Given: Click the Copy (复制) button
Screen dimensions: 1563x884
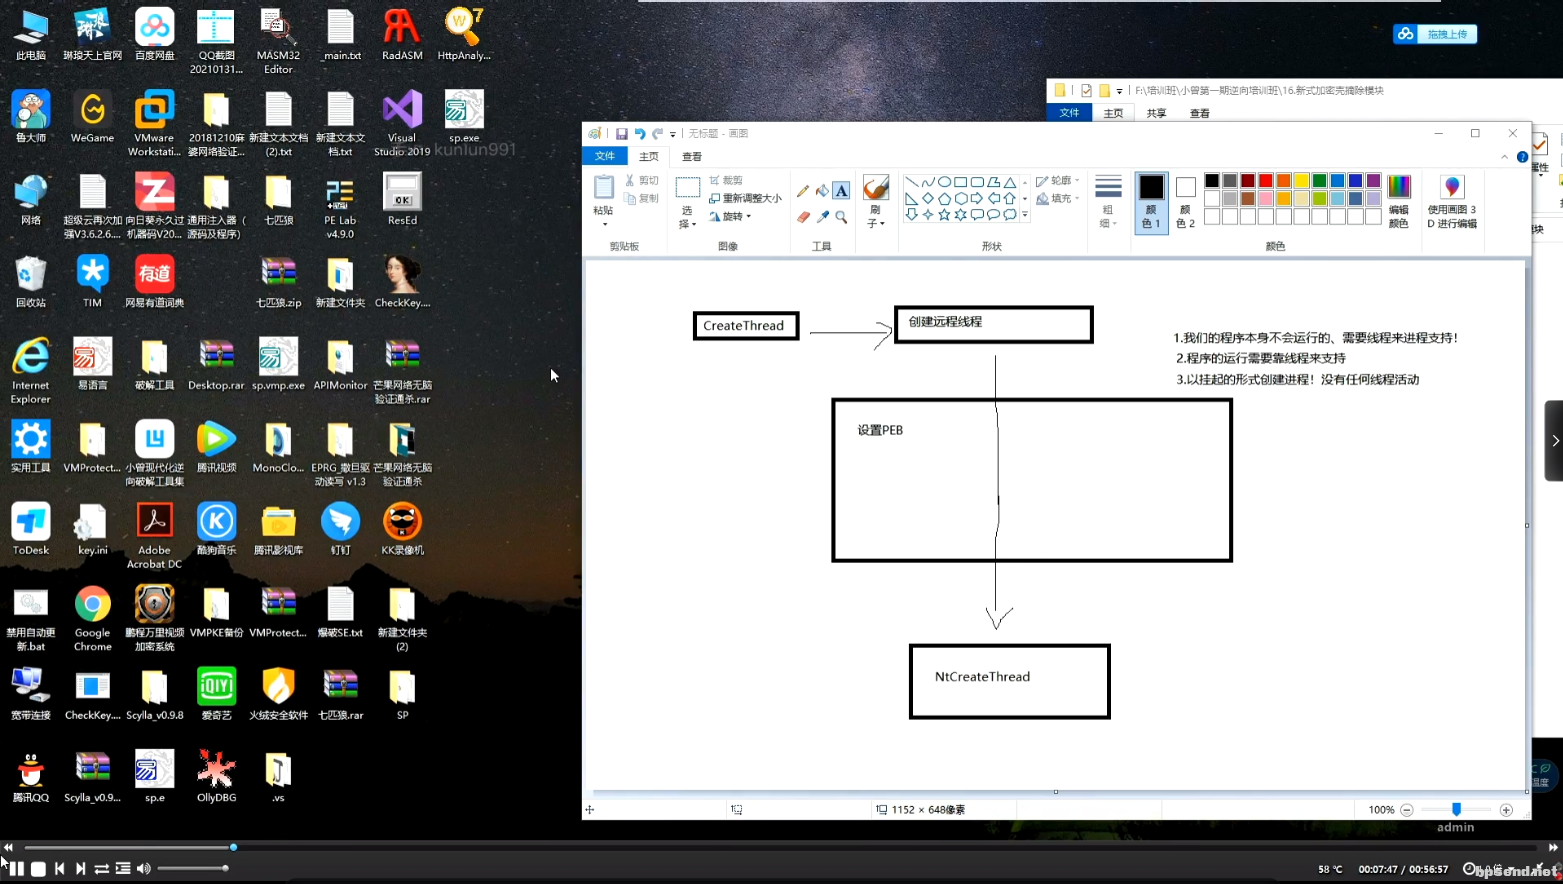Looking at the screenshot, I should 642,199.
